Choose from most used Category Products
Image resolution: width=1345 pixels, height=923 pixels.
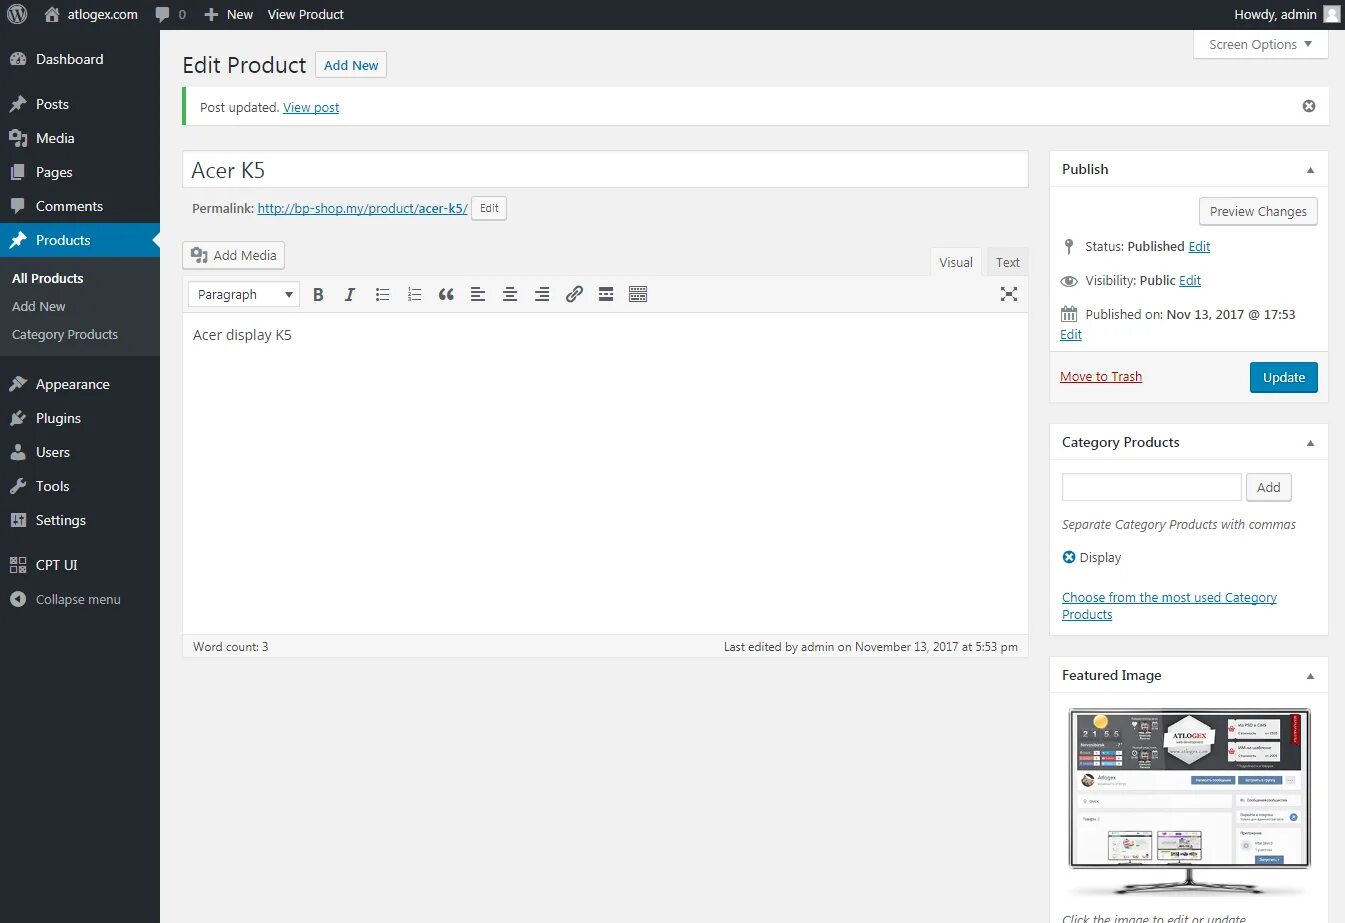click(1170, 606)
